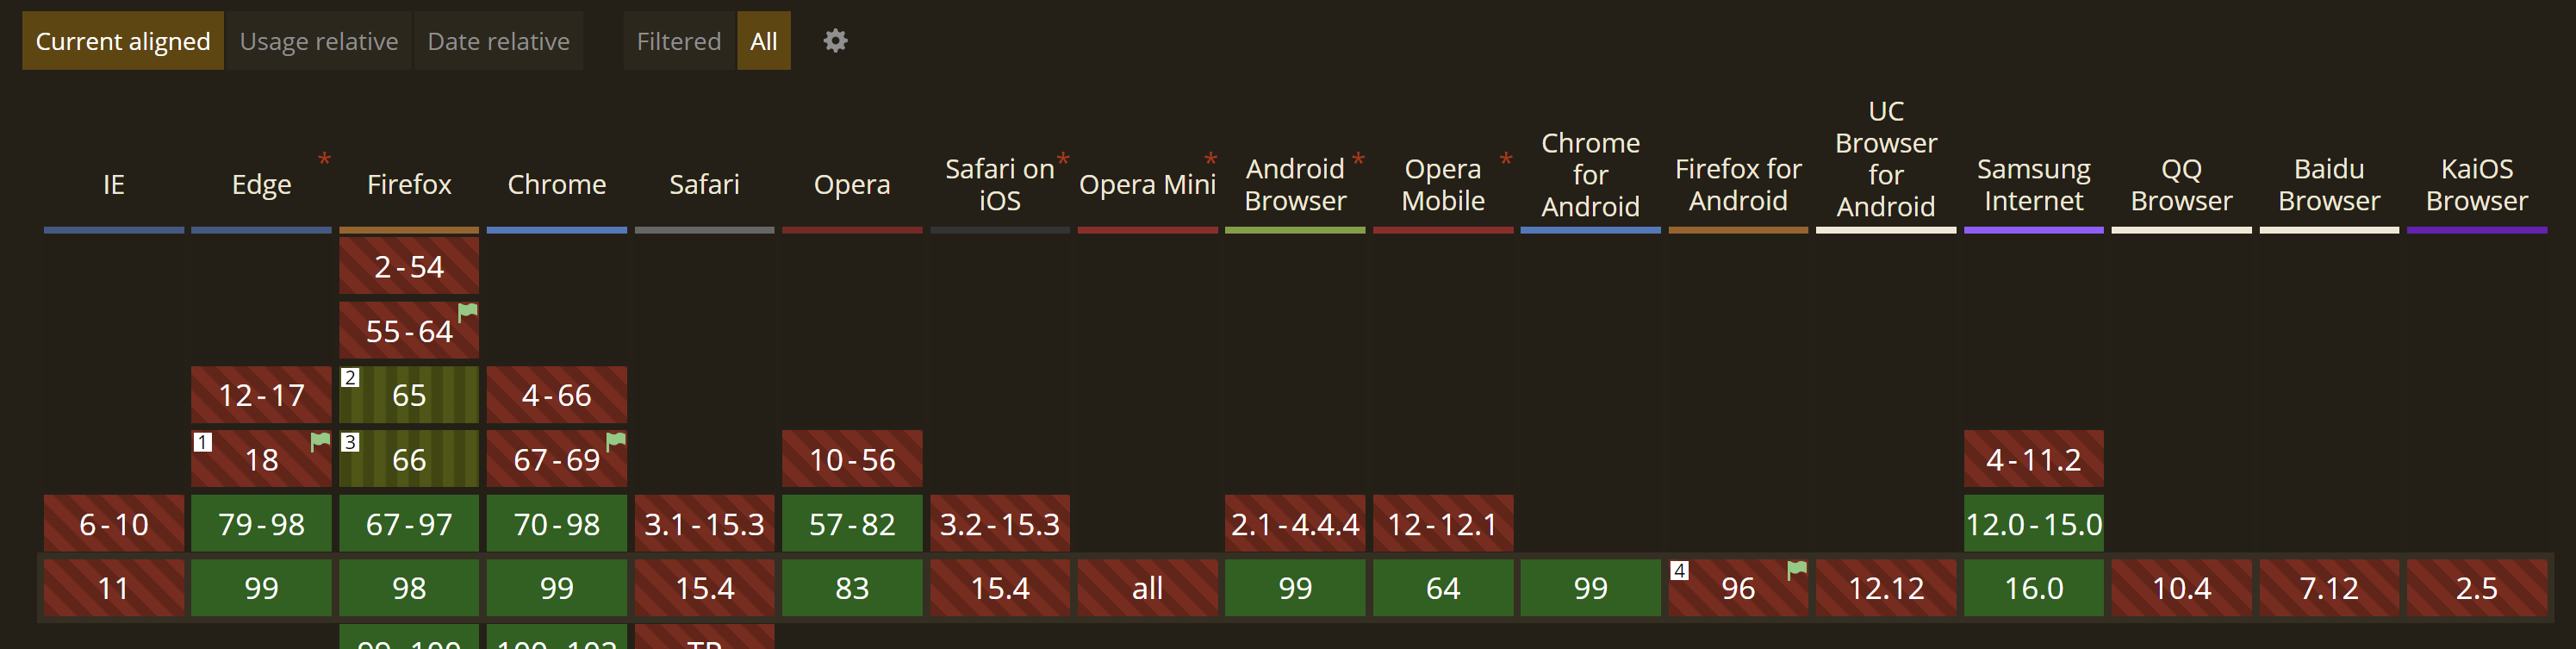Screen dimensions: 2576x649
Task: Click the green flag on Chrome 67-69
Action: tap(616, 440)
